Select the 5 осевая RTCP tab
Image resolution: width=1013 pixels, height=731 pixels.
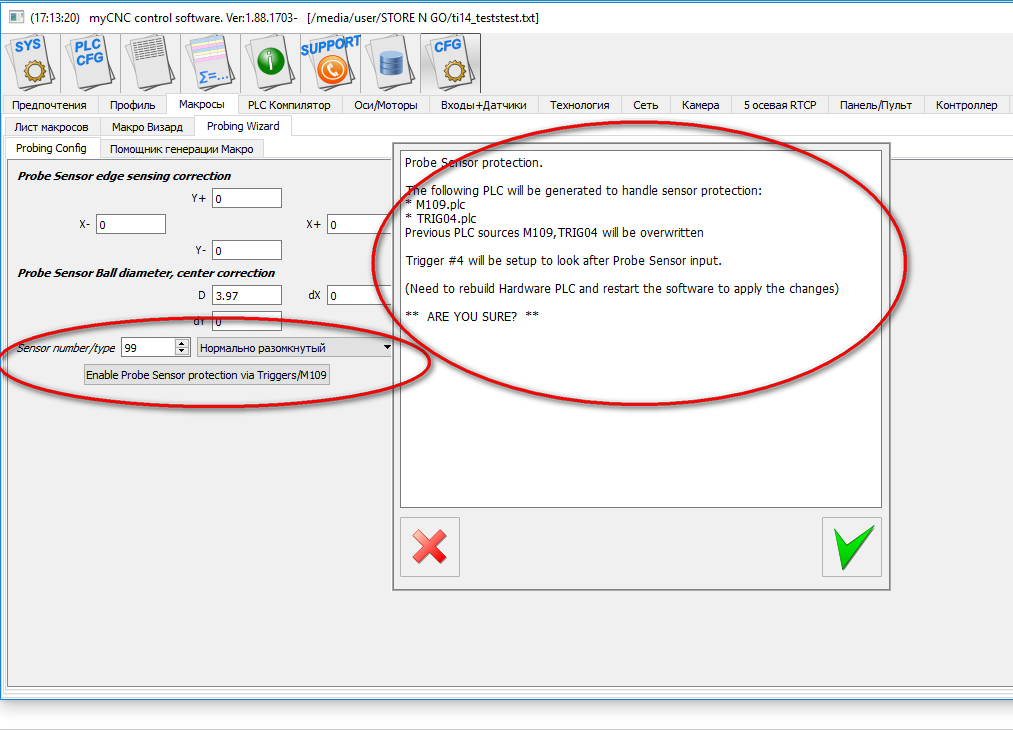(780, 105)
